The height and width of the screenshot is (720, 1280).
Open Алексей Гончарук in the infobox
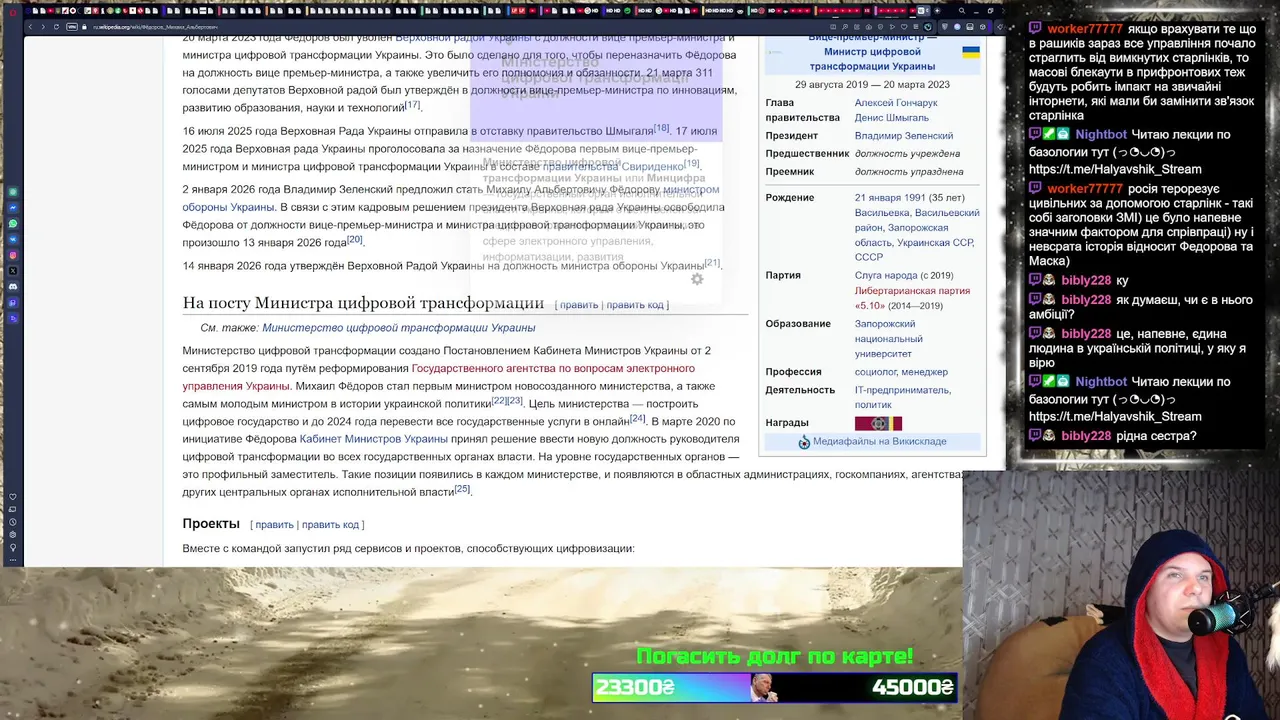click(x=896, y=103)
